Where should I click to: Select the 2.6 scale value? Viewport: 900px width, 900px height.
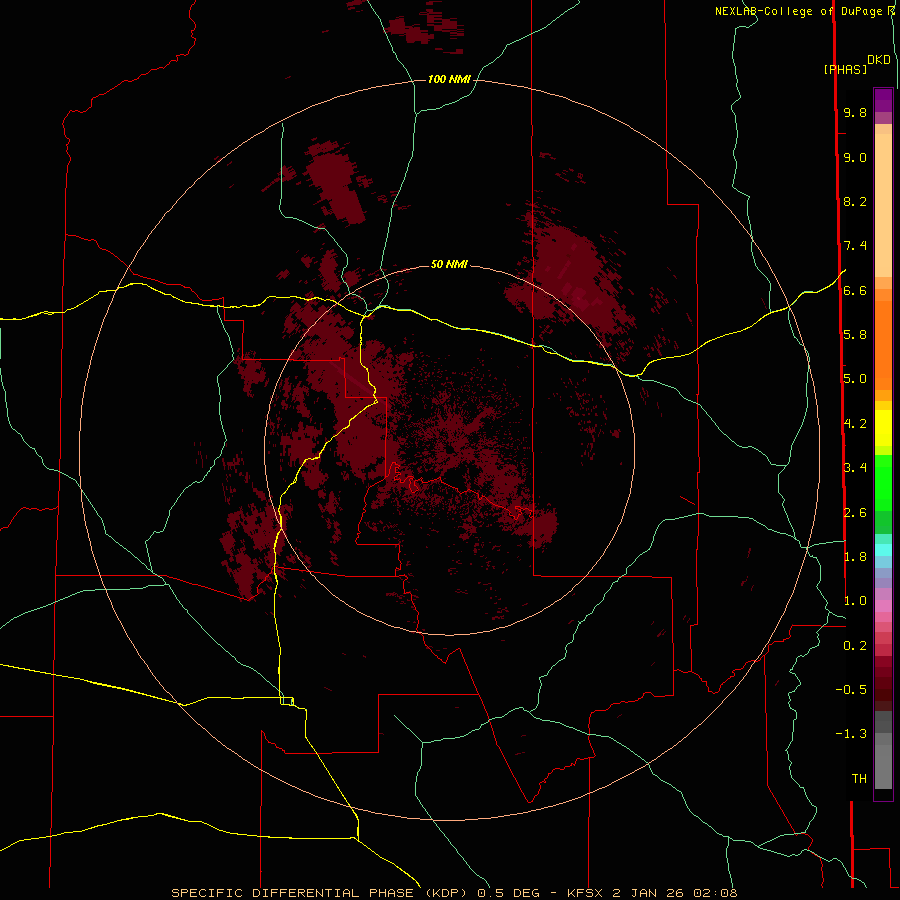pos(855,513)
